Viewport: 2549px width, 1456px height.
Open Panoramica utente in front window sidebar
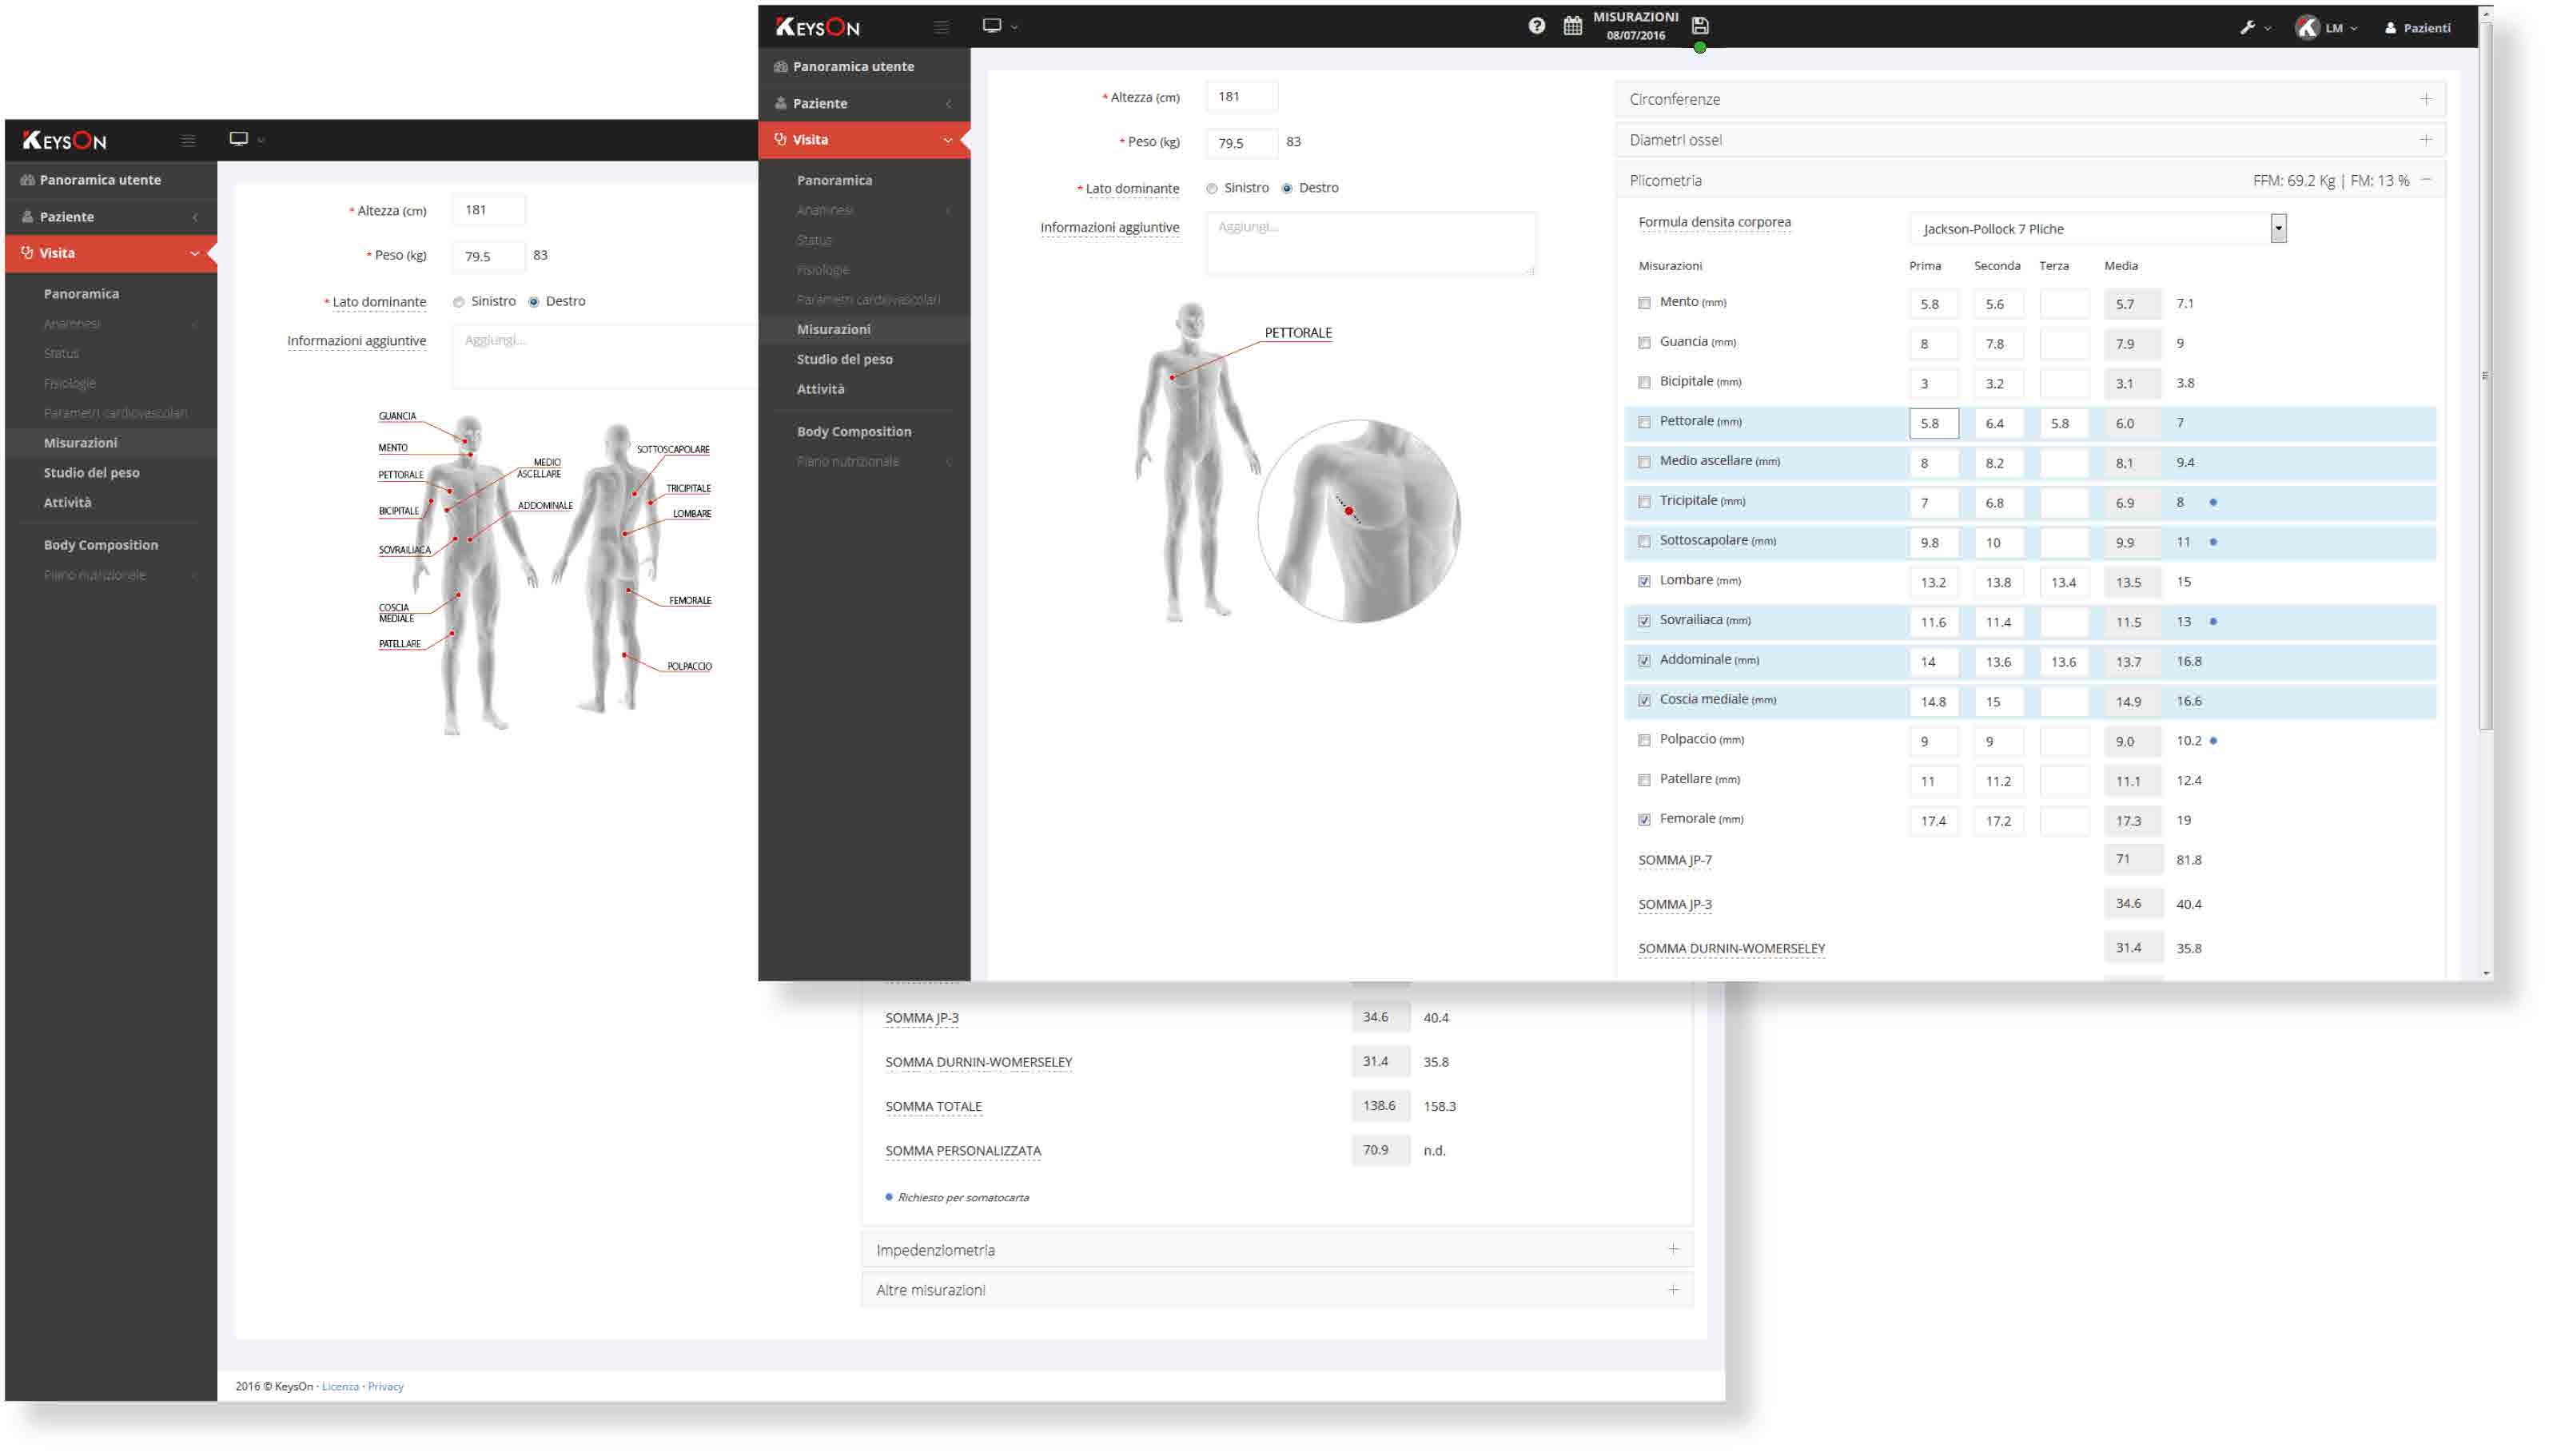864,66
